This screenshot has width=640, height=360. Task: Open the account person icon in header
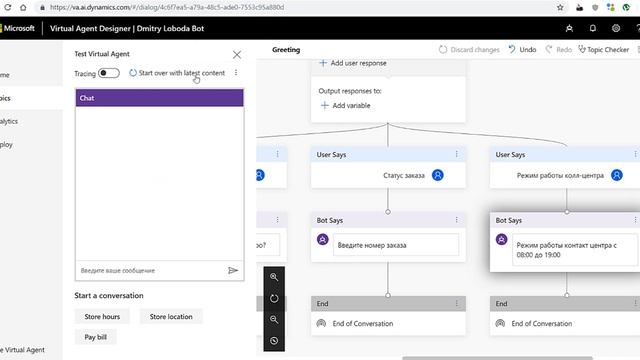(569, 28)
